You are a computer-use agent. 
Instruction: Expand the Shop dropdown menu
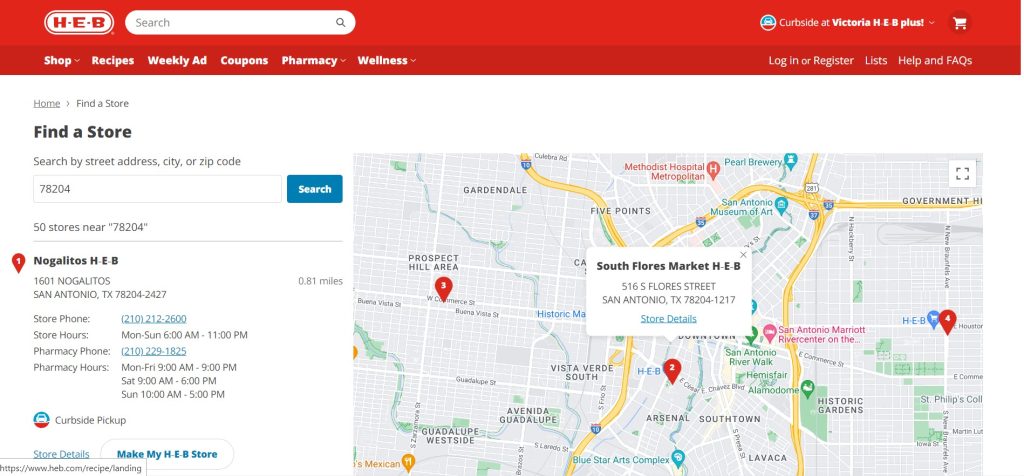[x=61, y=60]
